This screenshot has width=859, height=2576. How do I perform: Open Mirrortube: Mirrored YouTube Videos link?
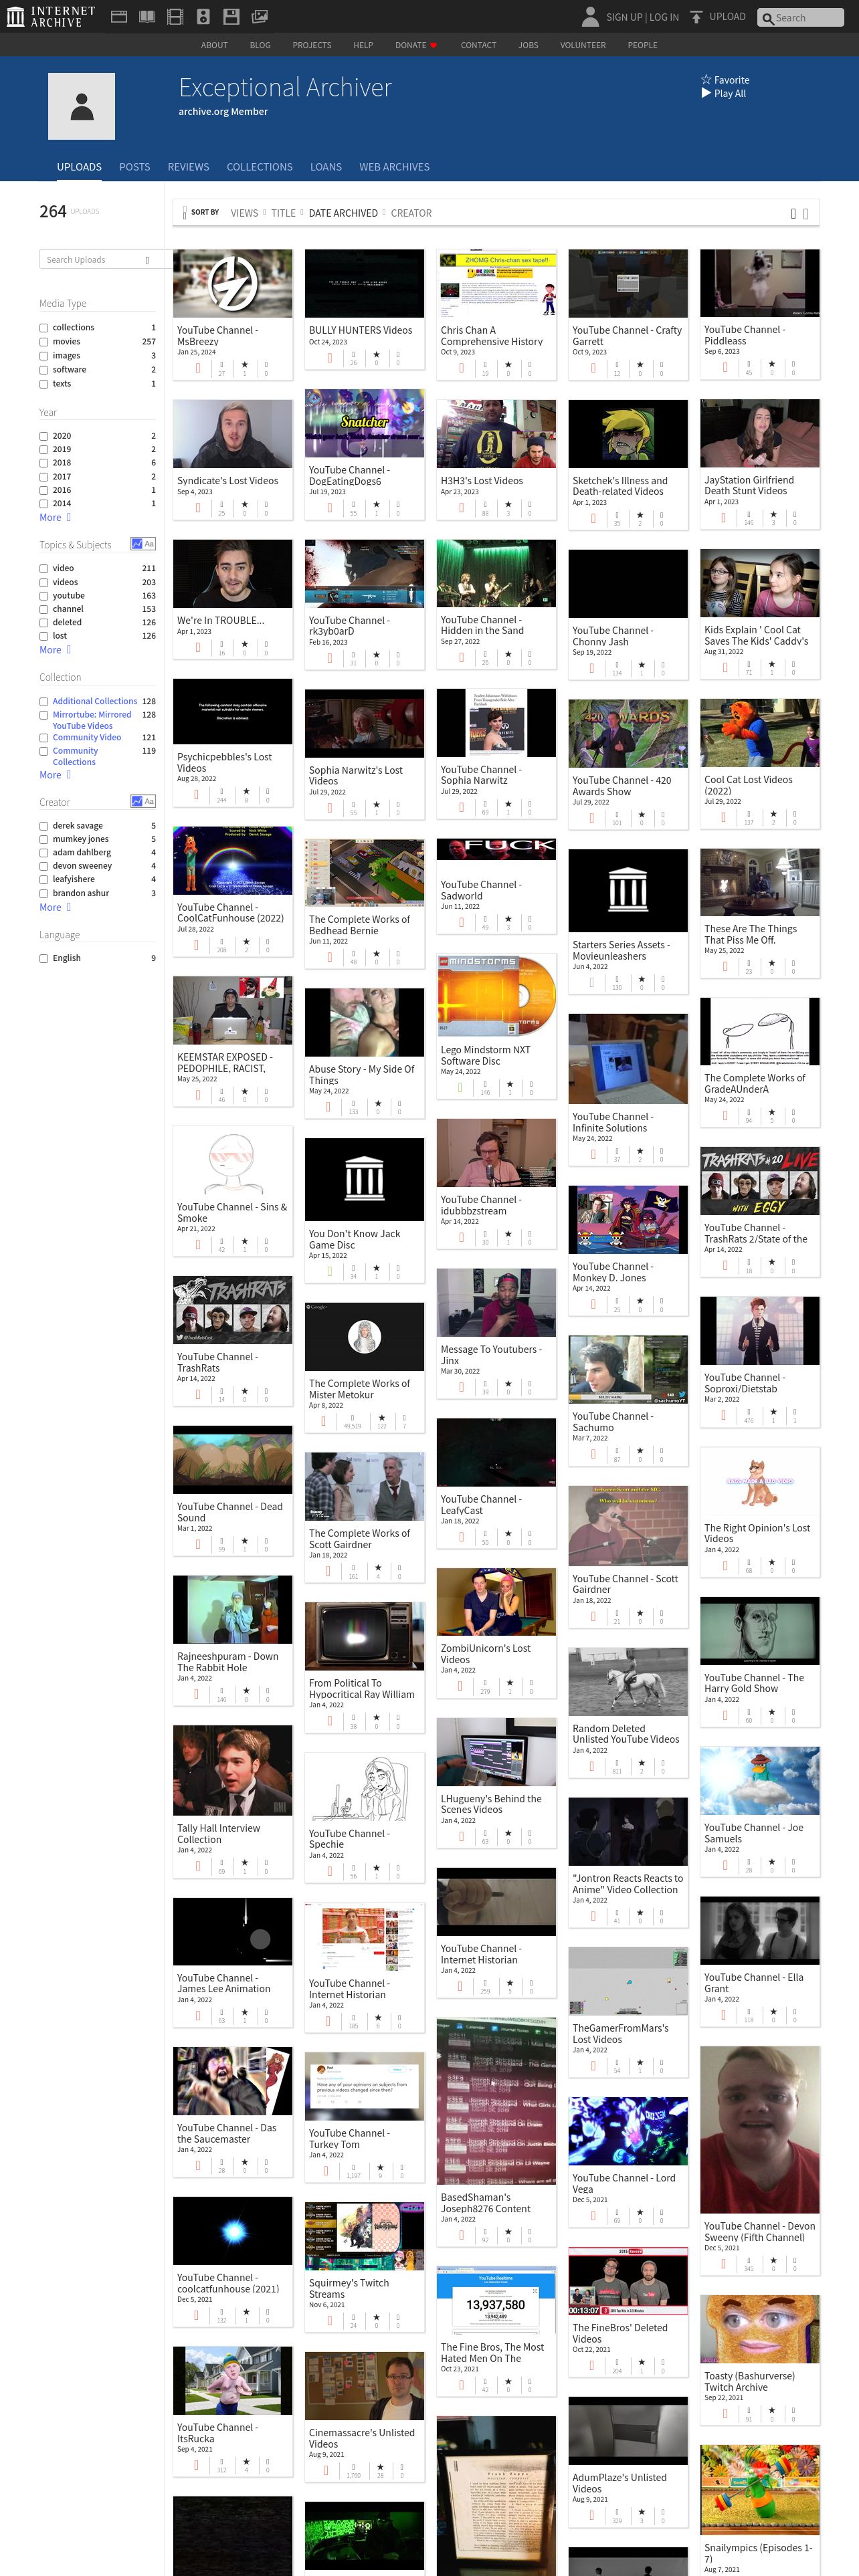pyautogui.click(x=91, y=720)
